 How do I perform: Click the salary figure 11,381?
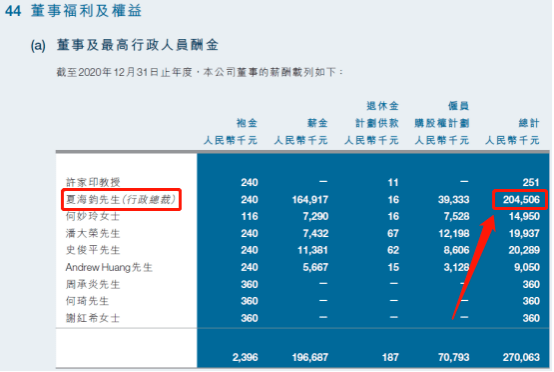(313, 250)
